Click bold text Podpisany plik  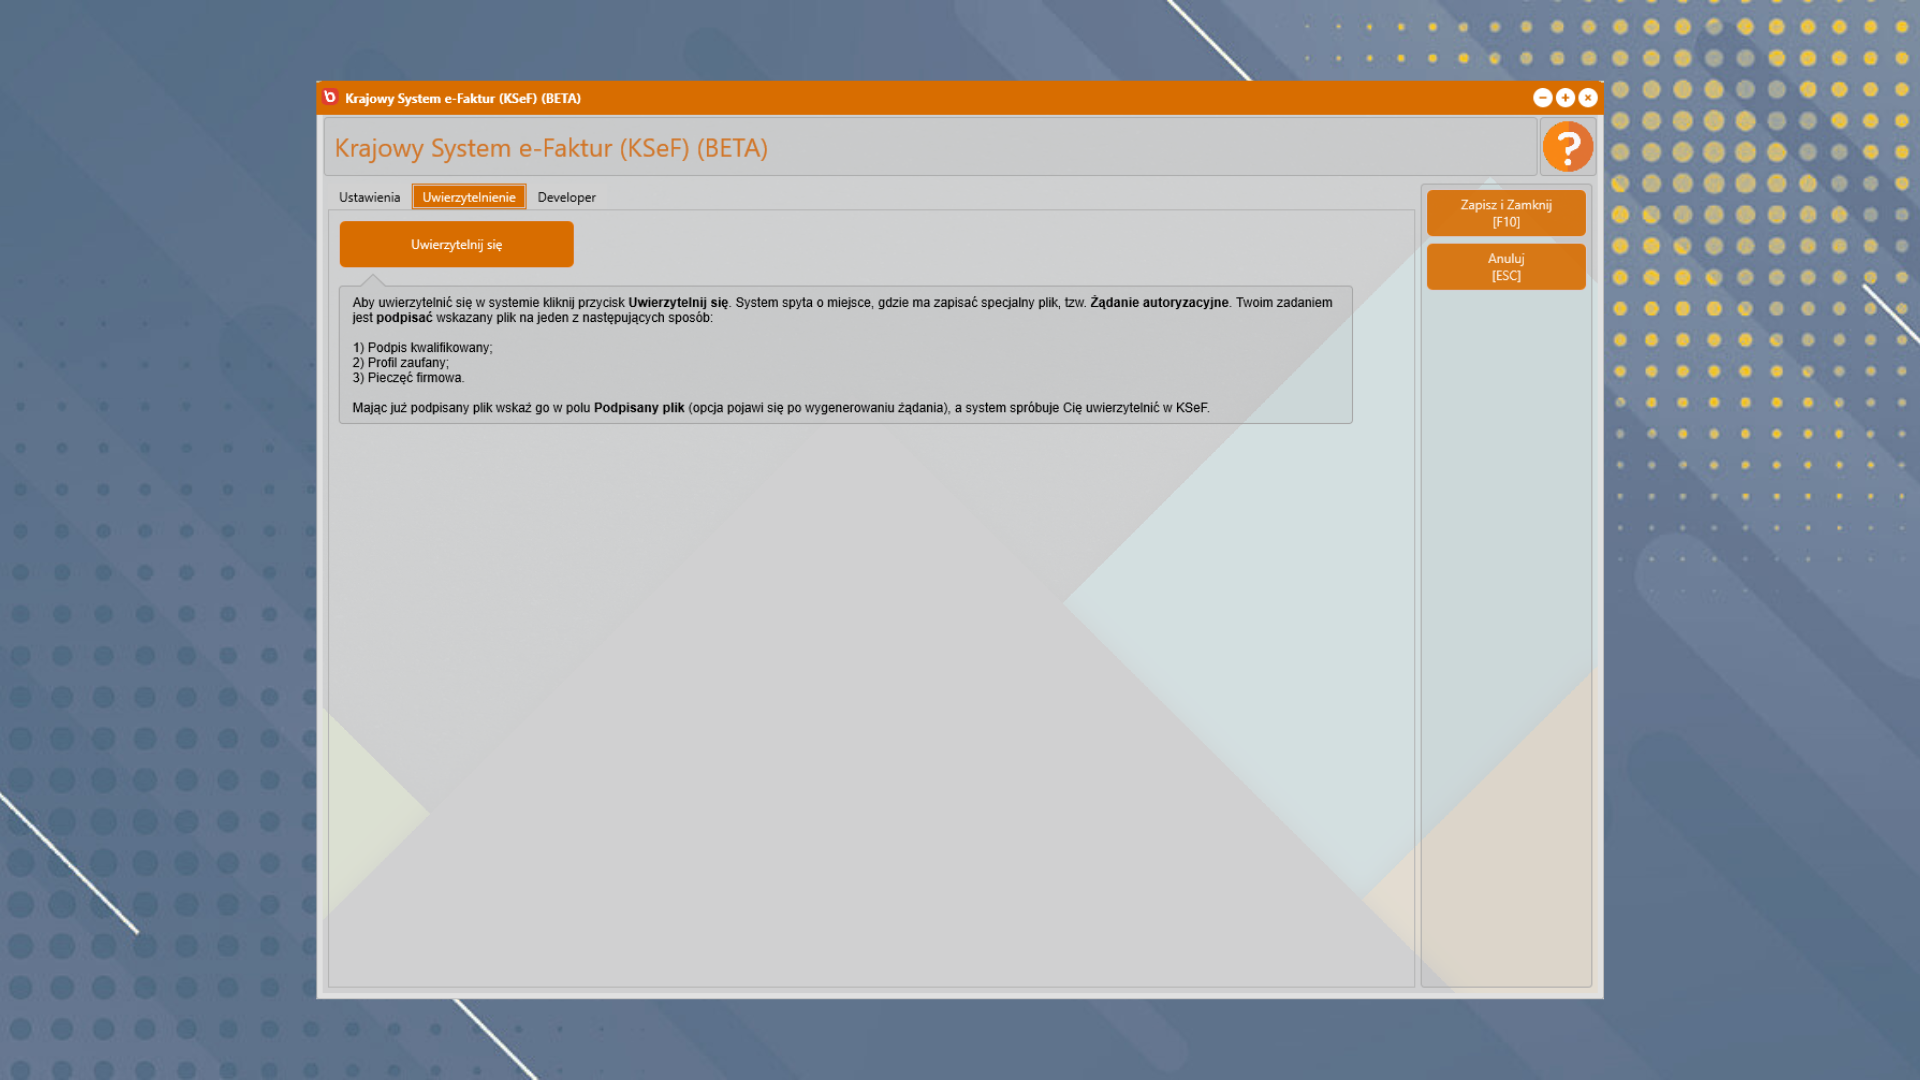(639, 408)
